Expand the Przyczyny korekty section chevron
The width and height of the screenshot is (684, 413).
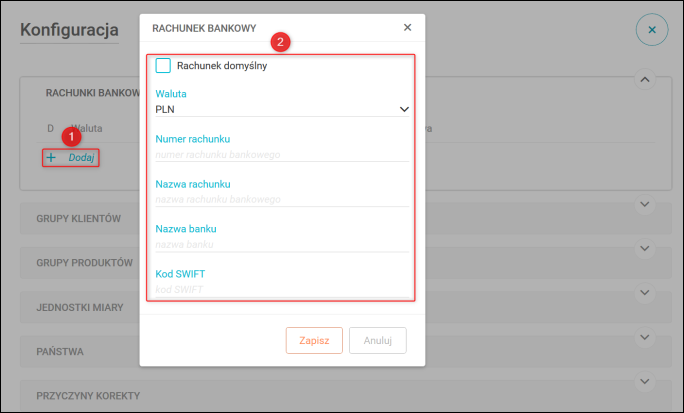pyautogui.click(x=645, y=382)
